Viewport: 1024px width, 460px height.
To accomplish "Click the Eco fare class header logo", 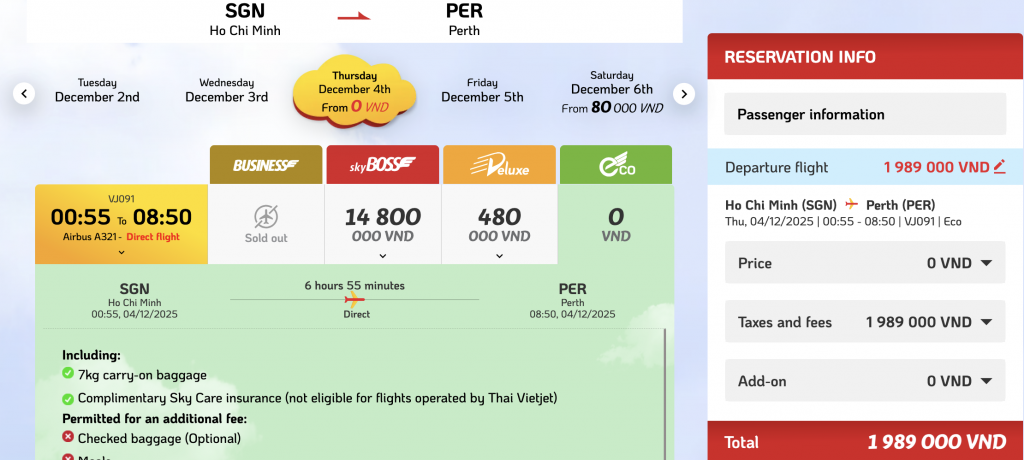I will 616,165.
